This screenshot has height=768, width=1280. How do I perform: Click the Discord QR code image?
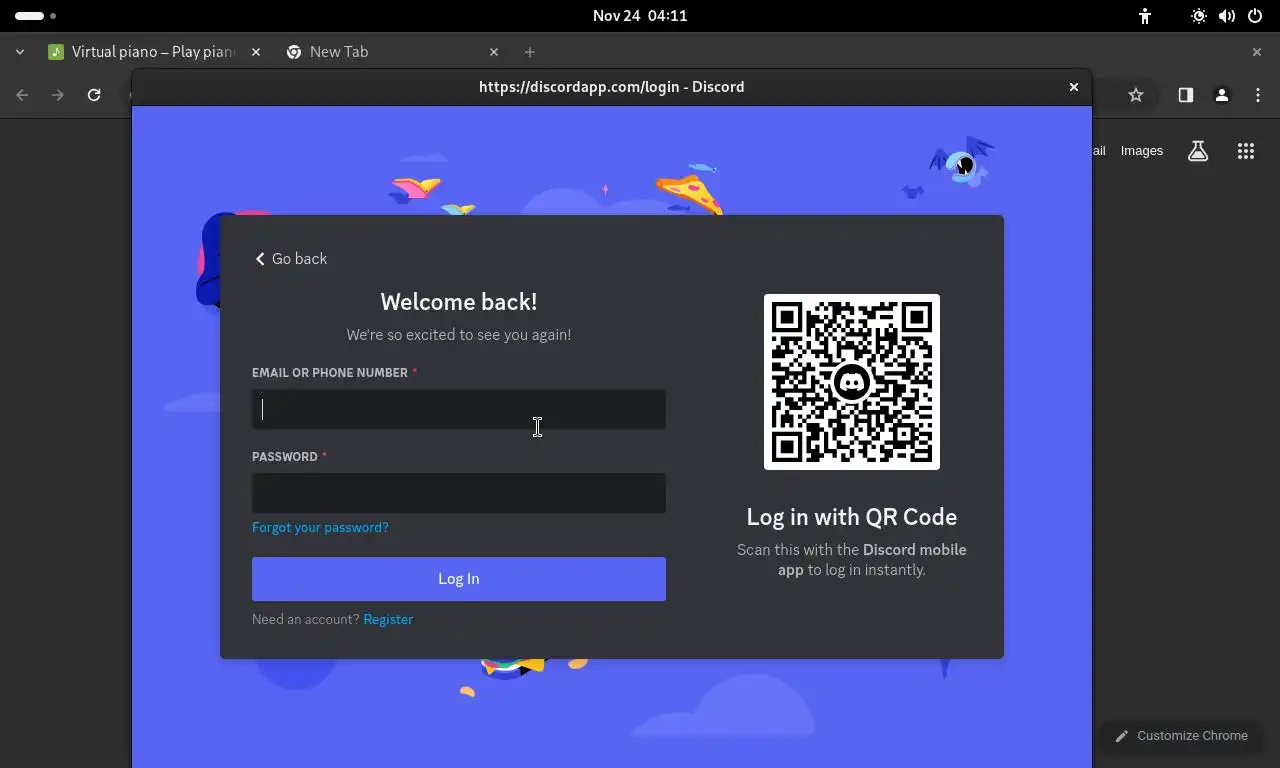(x=852, y=381)
